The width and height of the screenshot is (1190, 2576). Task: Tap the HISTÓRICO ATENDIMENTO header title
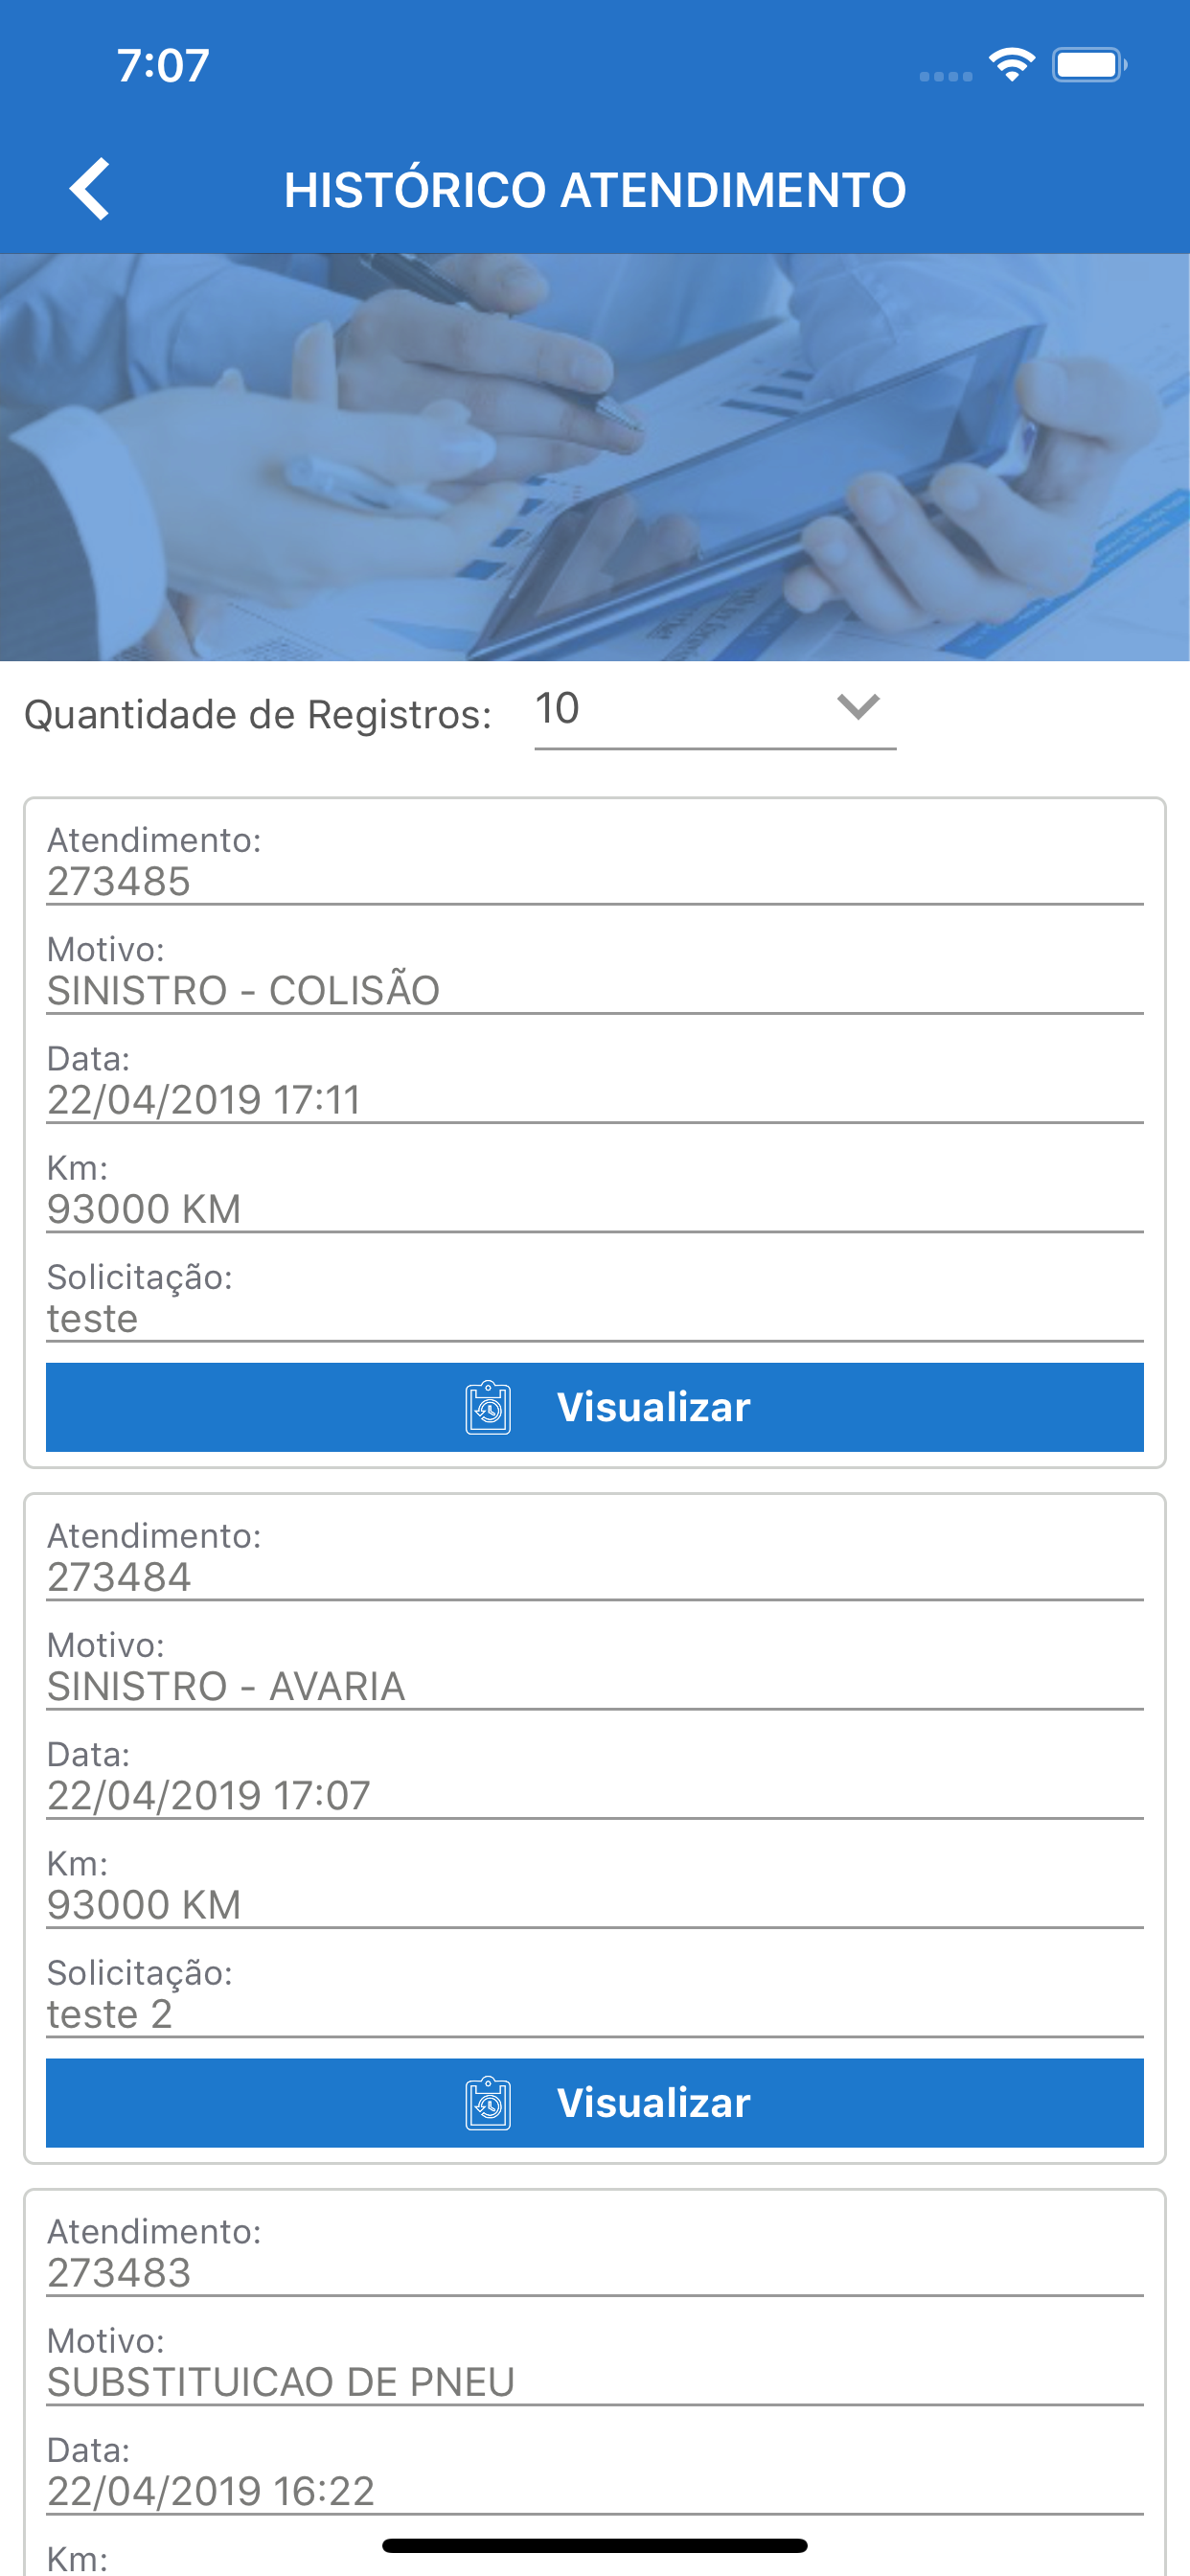click(595, 190)
